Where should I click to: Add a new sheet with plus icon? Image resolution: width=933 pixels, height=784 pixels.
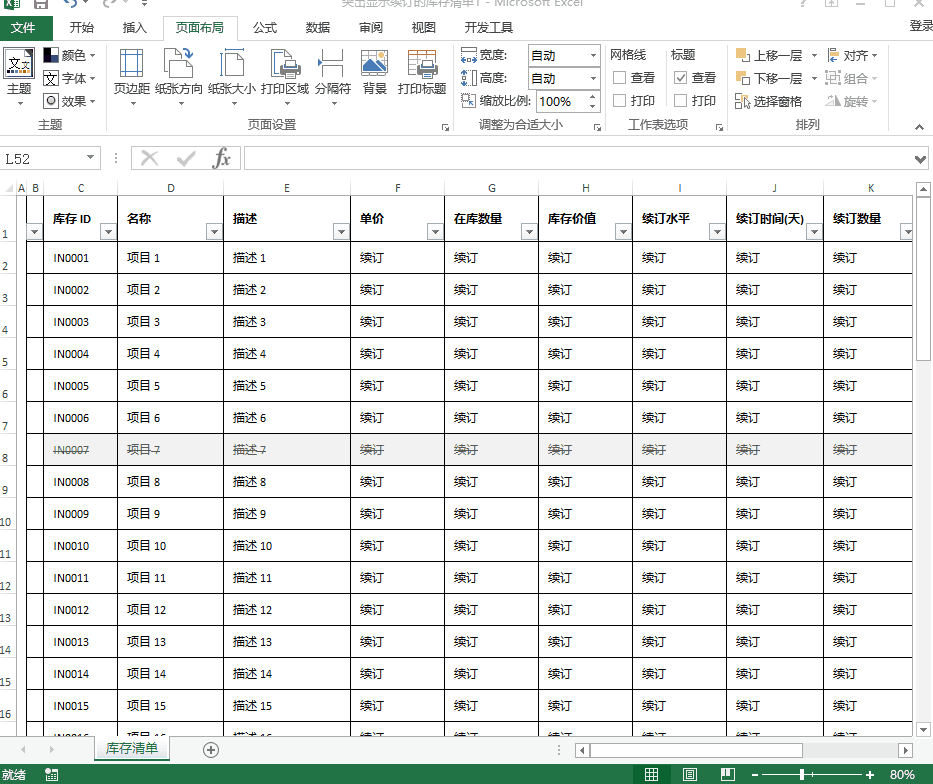(x=211, y=750)
